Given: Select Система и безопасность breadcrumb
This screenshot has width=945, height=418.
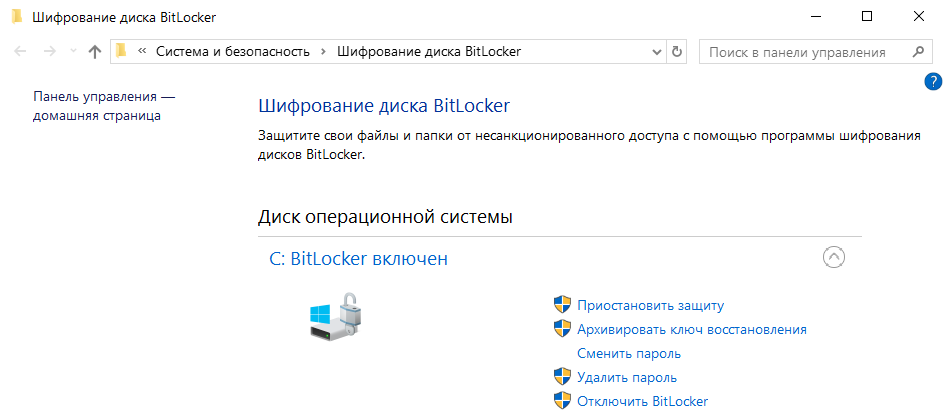Looking at the screenshot, I should [x=233, y=52].
